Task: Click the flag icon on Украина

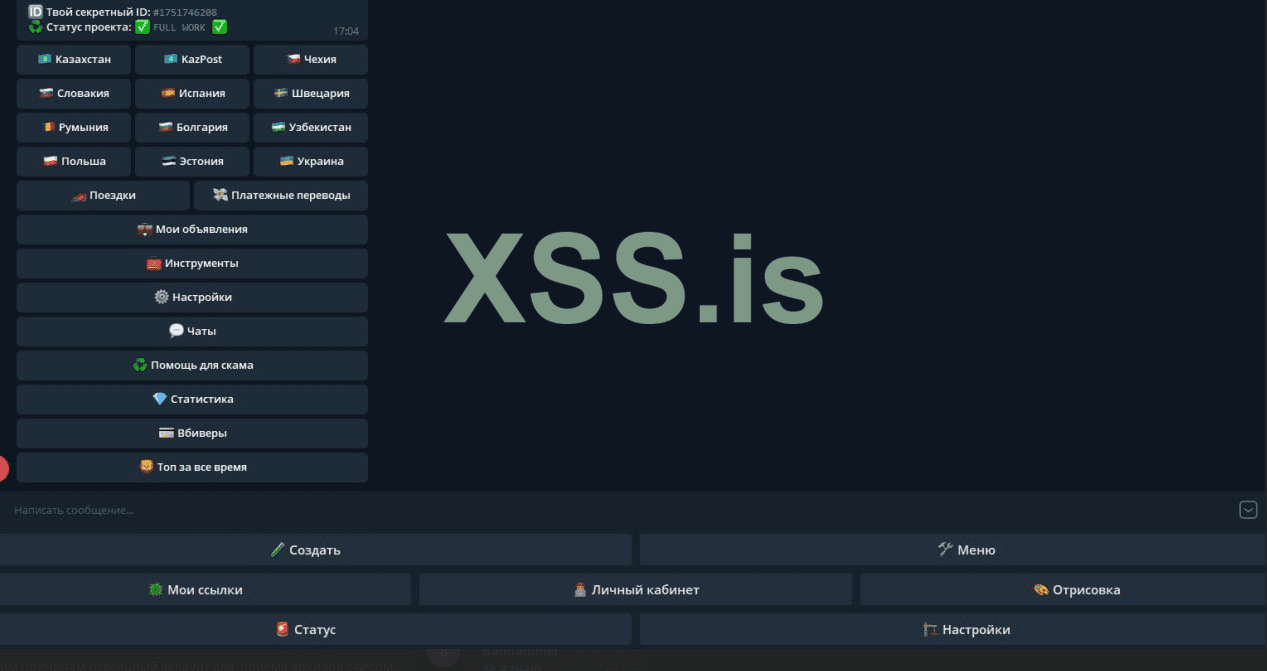Action: [x=286, y=161]
